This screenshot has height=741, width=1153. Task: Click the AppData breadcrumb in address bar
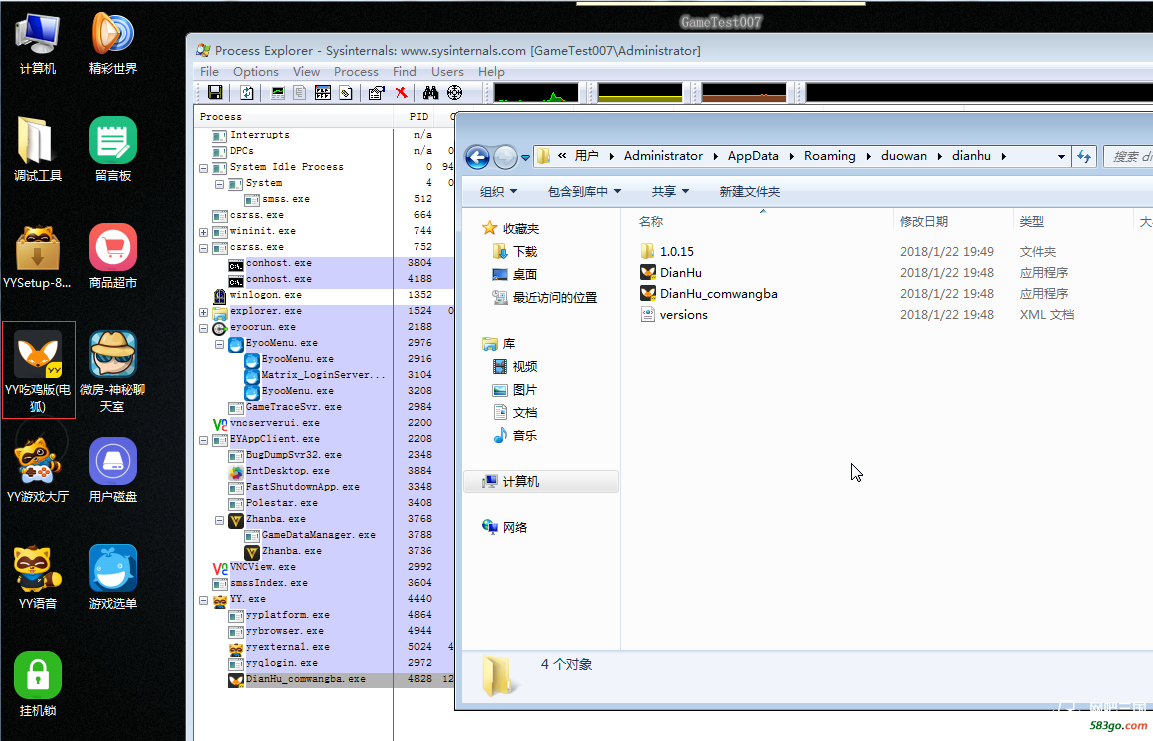[753, 156]
